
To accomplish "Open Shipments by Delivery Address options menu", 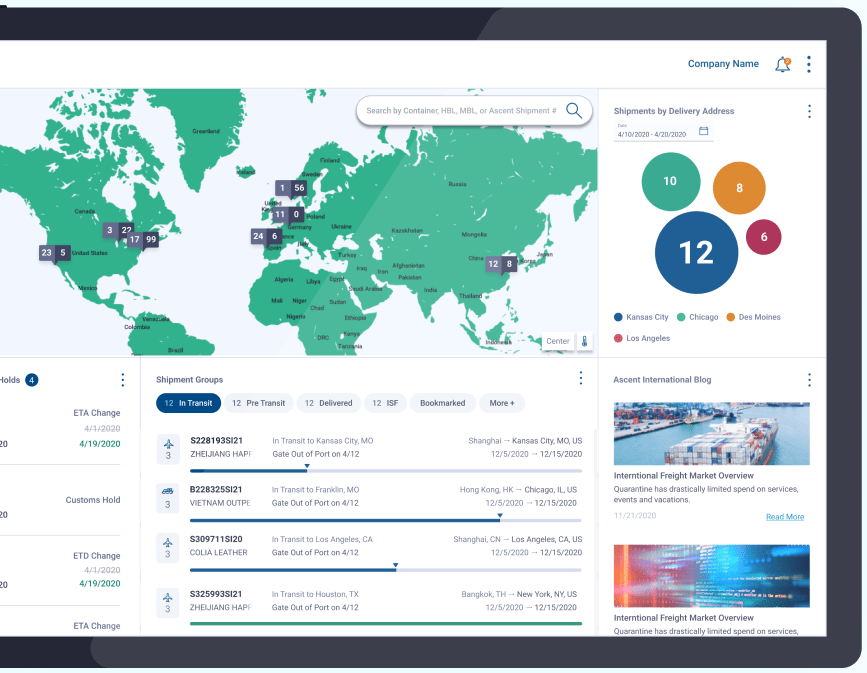I will 809,111.
